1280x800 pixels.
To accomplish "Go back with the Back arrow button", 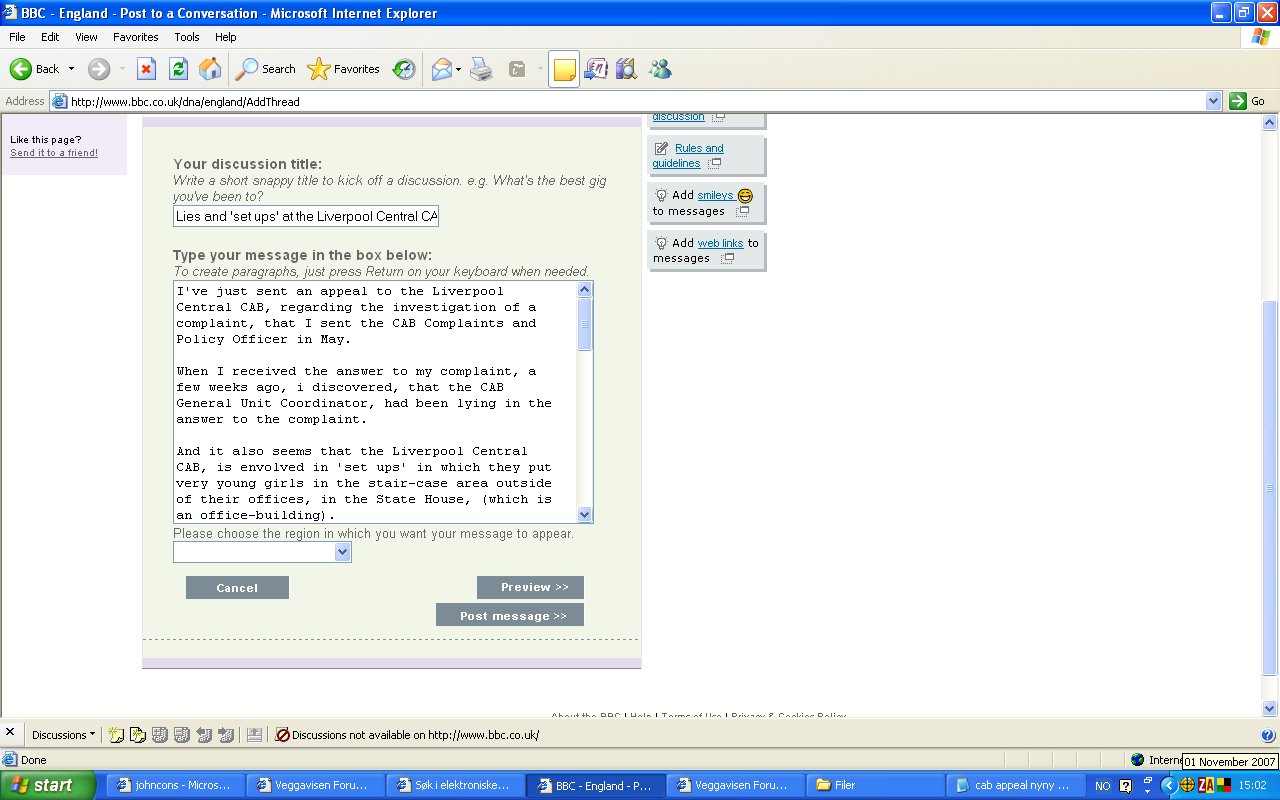I will [x=34, y=69].
